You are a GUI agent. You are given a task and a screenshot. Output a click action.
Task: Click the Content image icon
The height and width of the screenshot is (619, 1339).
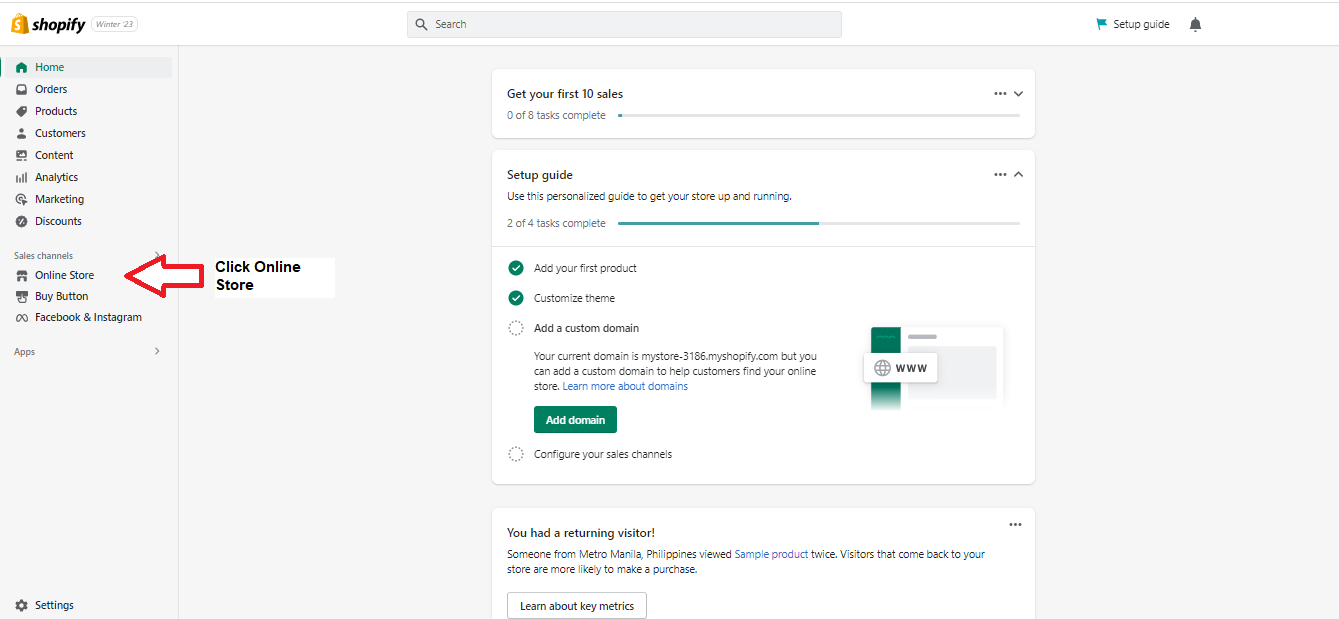21,155
